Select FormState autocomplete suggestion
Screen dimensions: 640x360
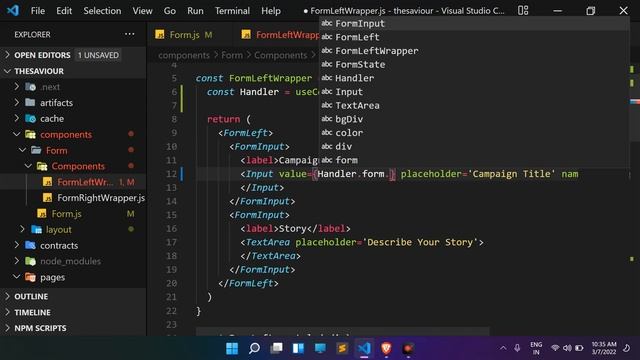click(473, 64)
